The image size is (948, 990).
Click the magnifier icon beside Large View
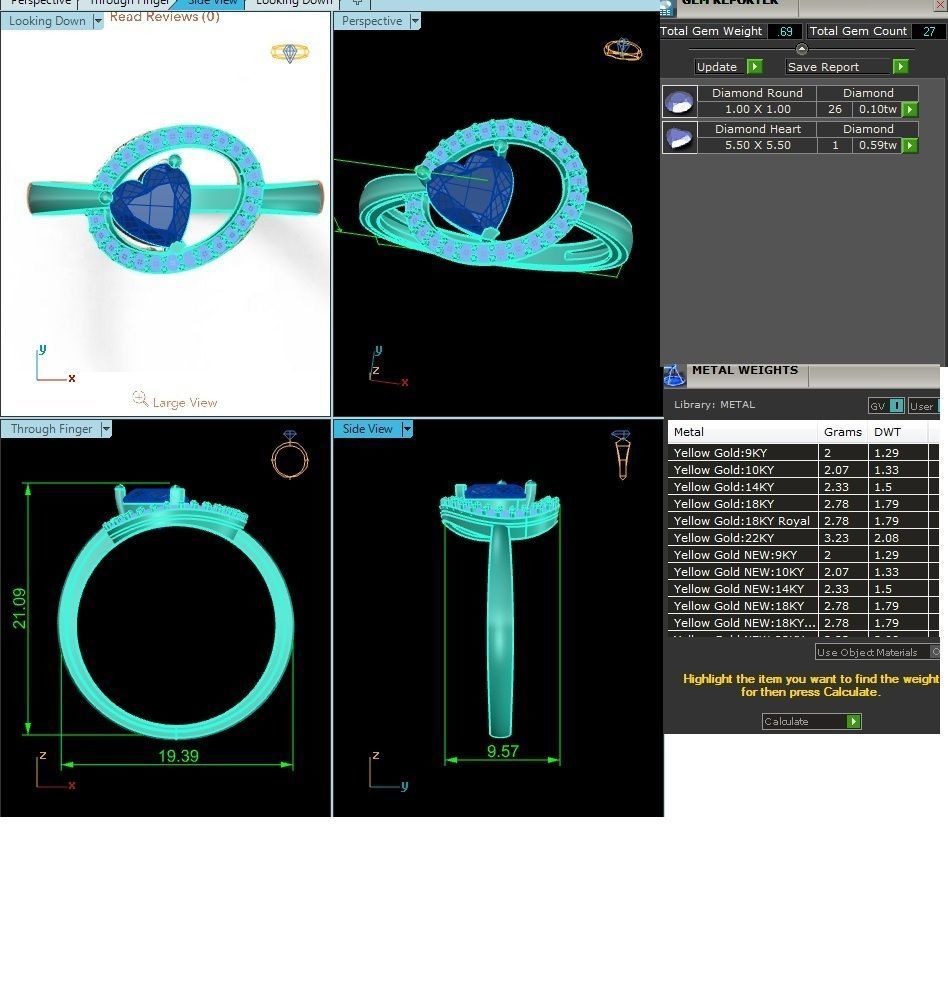(140, 398)
